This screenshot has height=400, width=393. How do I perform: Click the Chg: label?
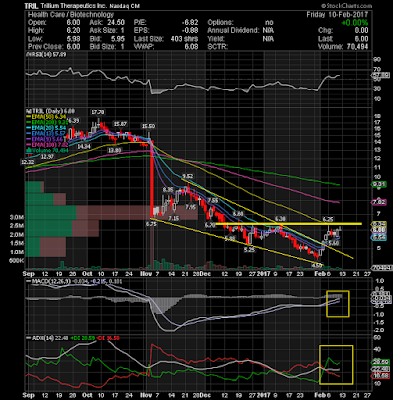pos(325,31)
